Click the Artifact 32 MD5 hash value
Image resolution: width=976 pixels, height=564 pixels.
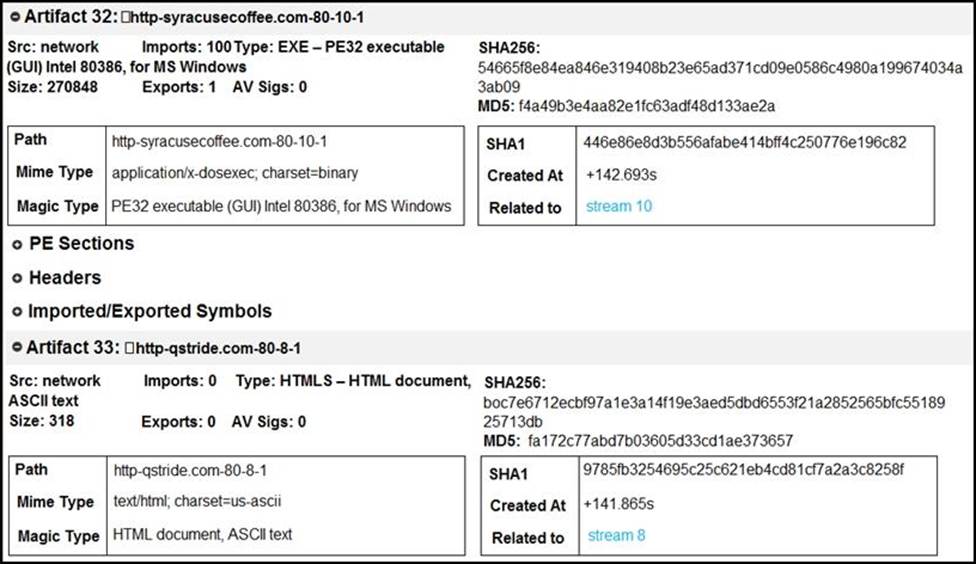click(647, 106)
